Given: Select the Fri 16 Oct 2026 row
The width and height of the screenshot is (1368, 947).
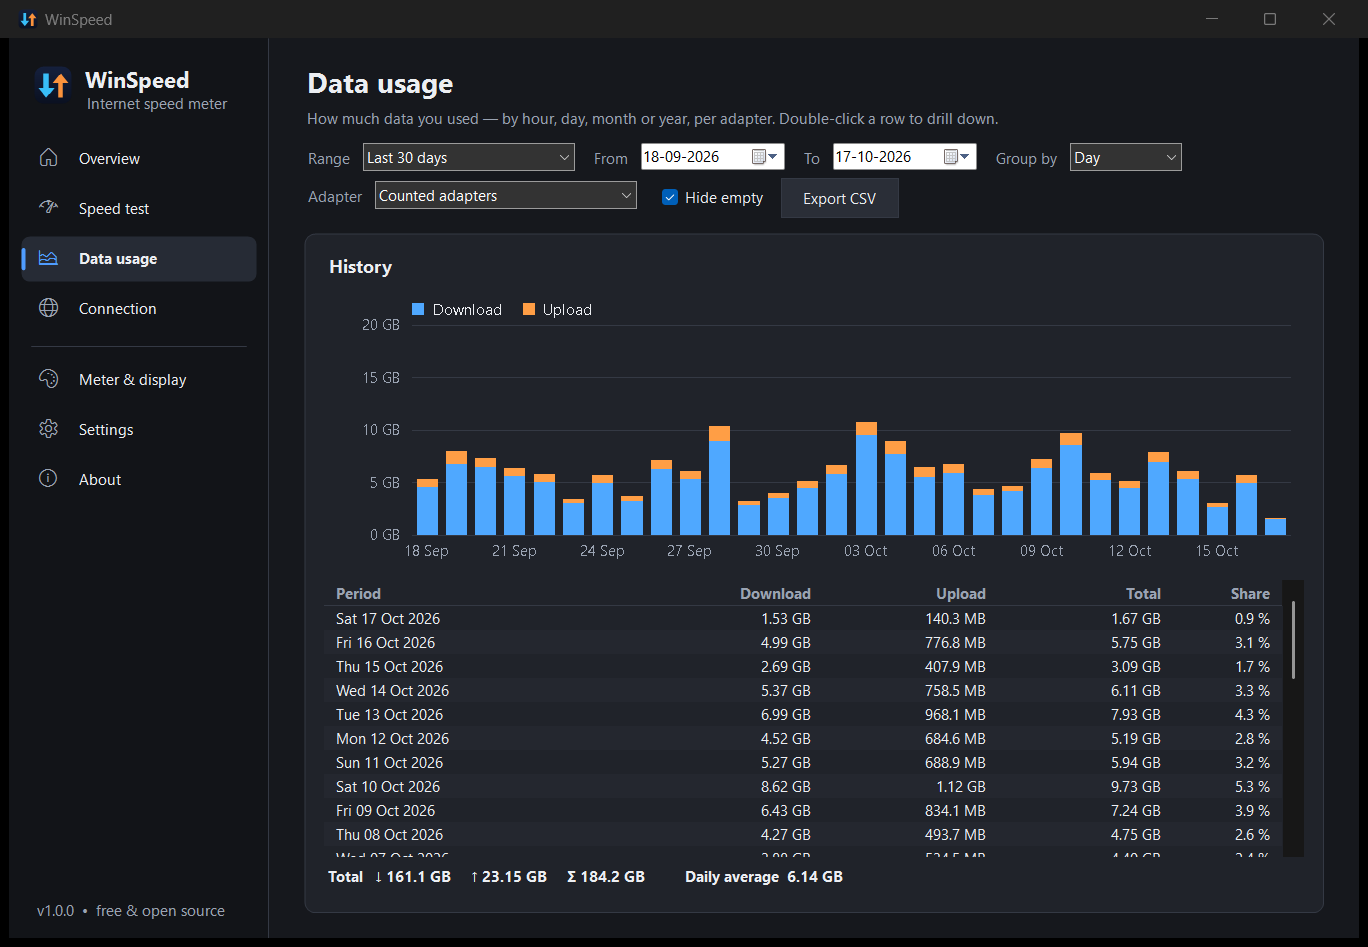Looking at the screenshot, I should tap(803, 642).
